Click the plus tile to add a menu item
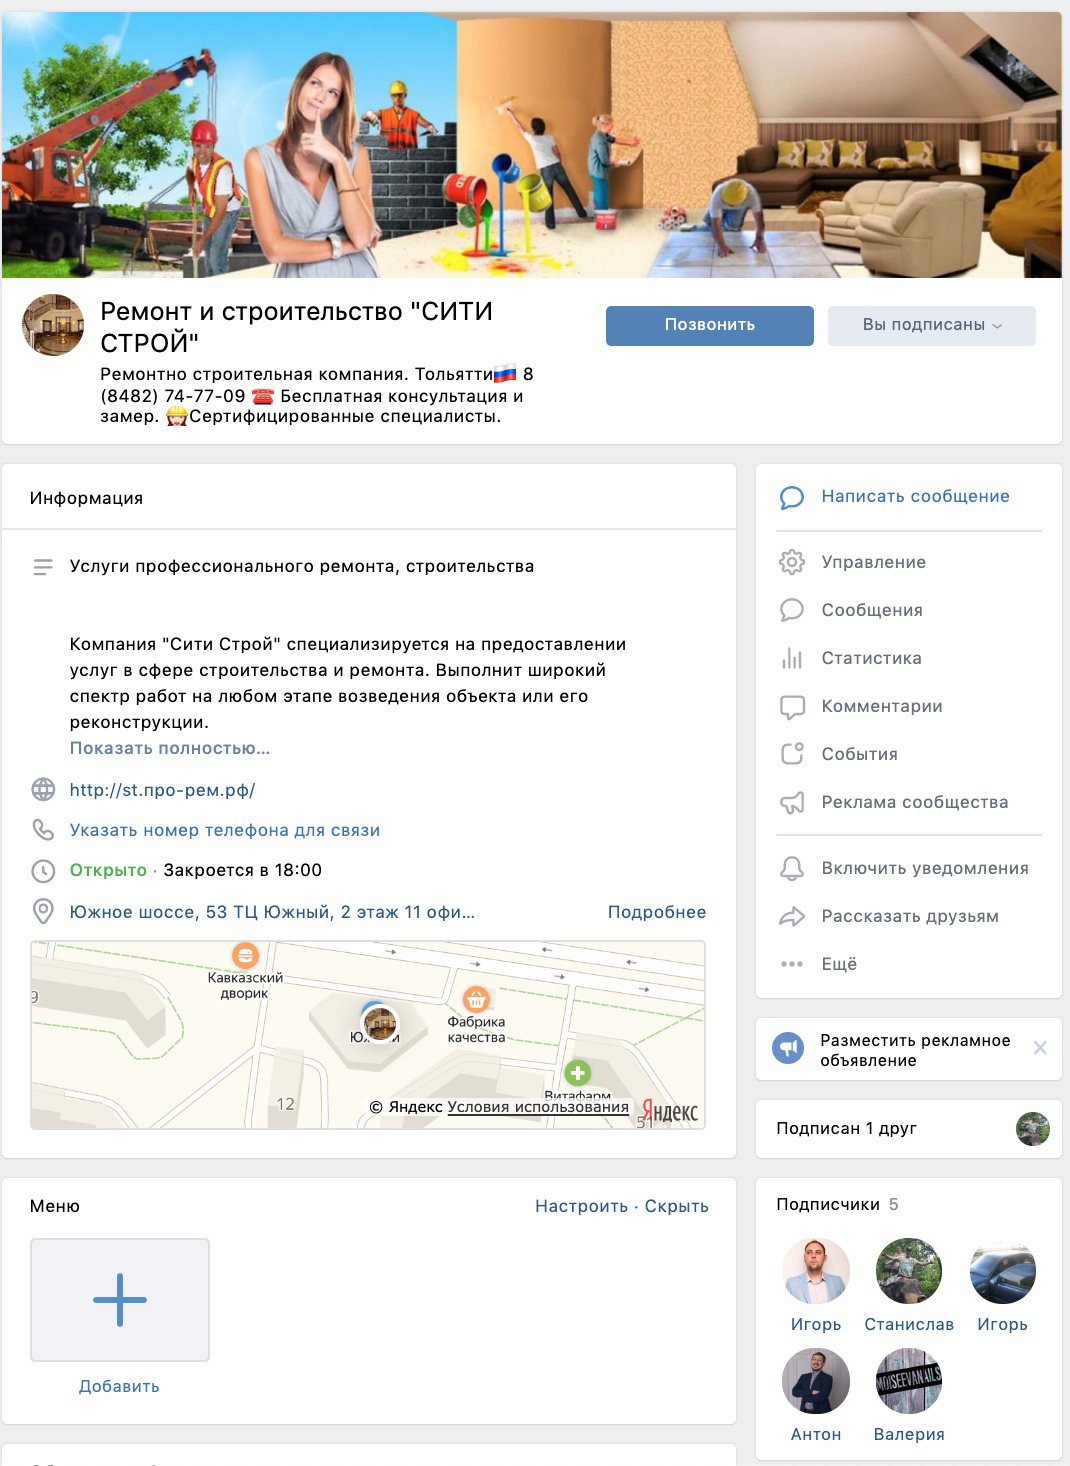The height and width of the screenshot is (1466, 1070). pos(120,1300)
